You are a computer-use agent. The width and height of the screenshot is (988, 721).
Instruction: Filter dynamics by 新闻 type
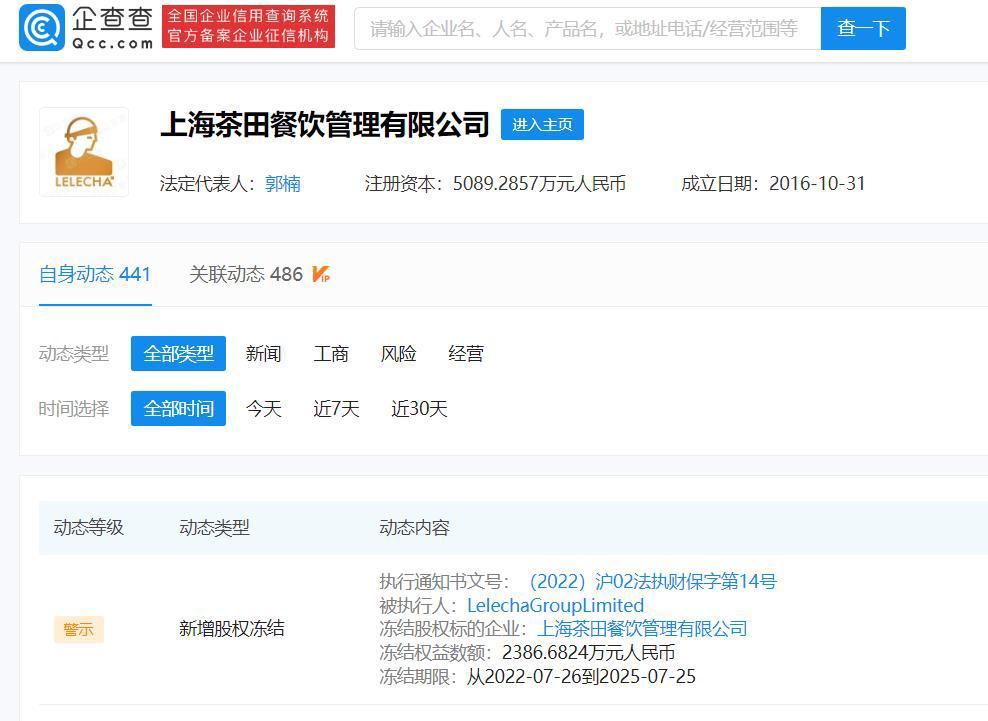pos(263,354)
